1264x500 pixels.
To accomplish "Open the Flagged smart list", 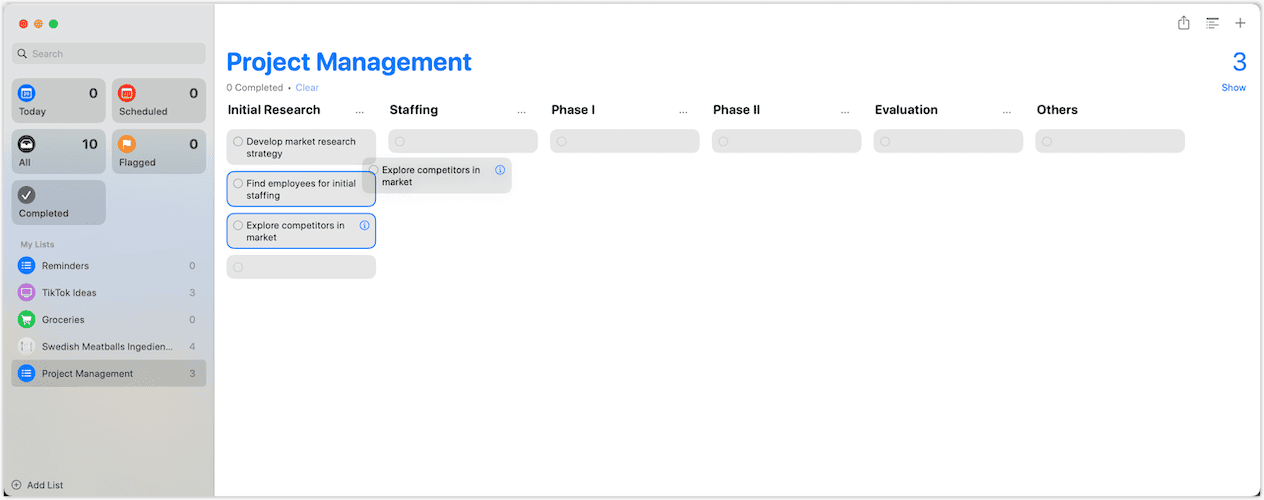I will (x=159, y=151).
